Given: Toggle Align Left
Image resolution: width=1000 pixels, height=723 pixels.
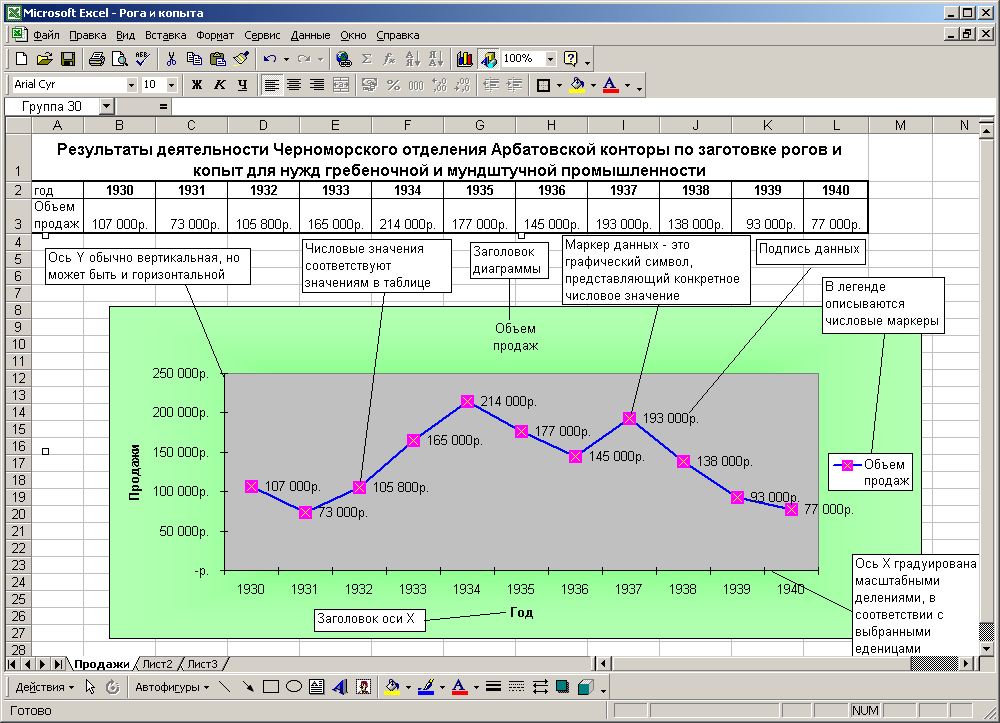Looking at the screenshot, I should [x=272, y=85].
